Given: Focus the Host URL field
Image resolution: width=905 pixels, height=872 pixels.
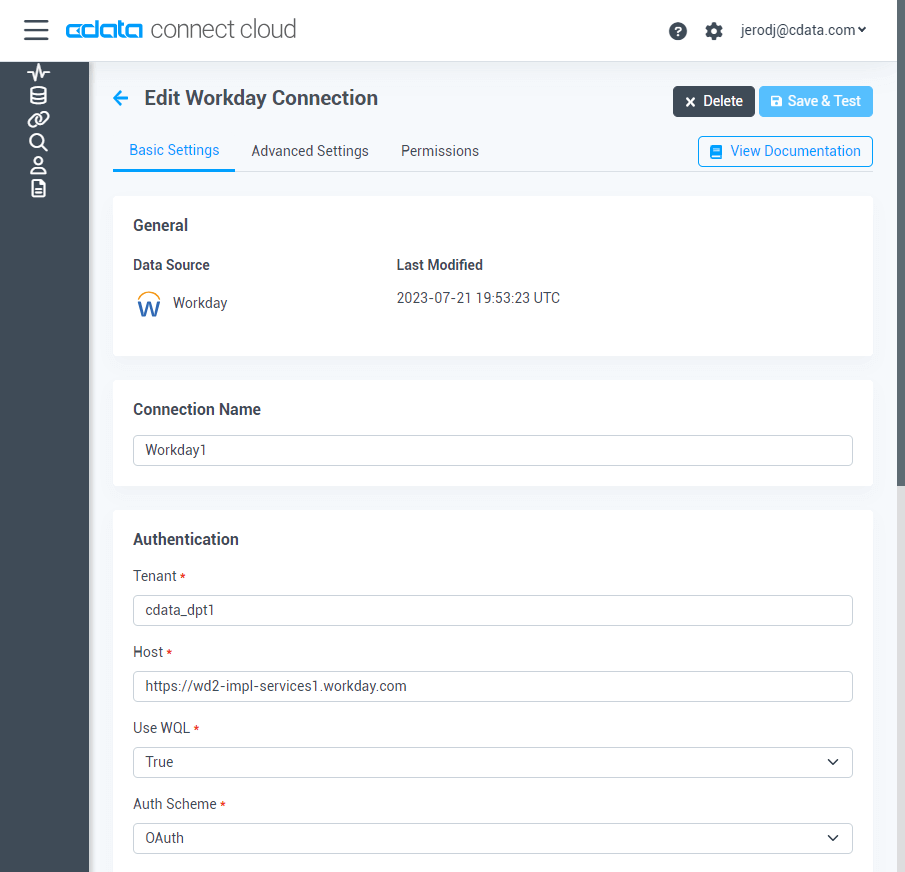Looking at the screenshot, I should pyautogui.click(x=492, y=686).
